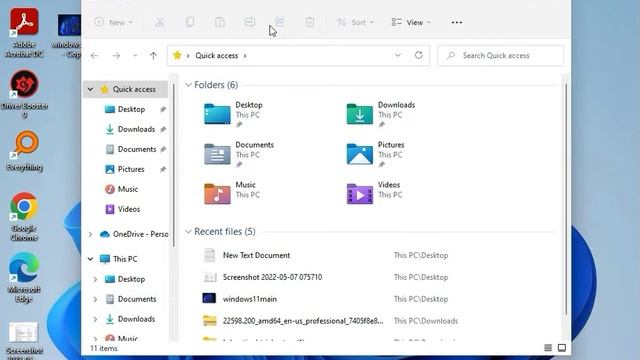
Task: Select the Screenshot file on the desktop
Action: 24,340
